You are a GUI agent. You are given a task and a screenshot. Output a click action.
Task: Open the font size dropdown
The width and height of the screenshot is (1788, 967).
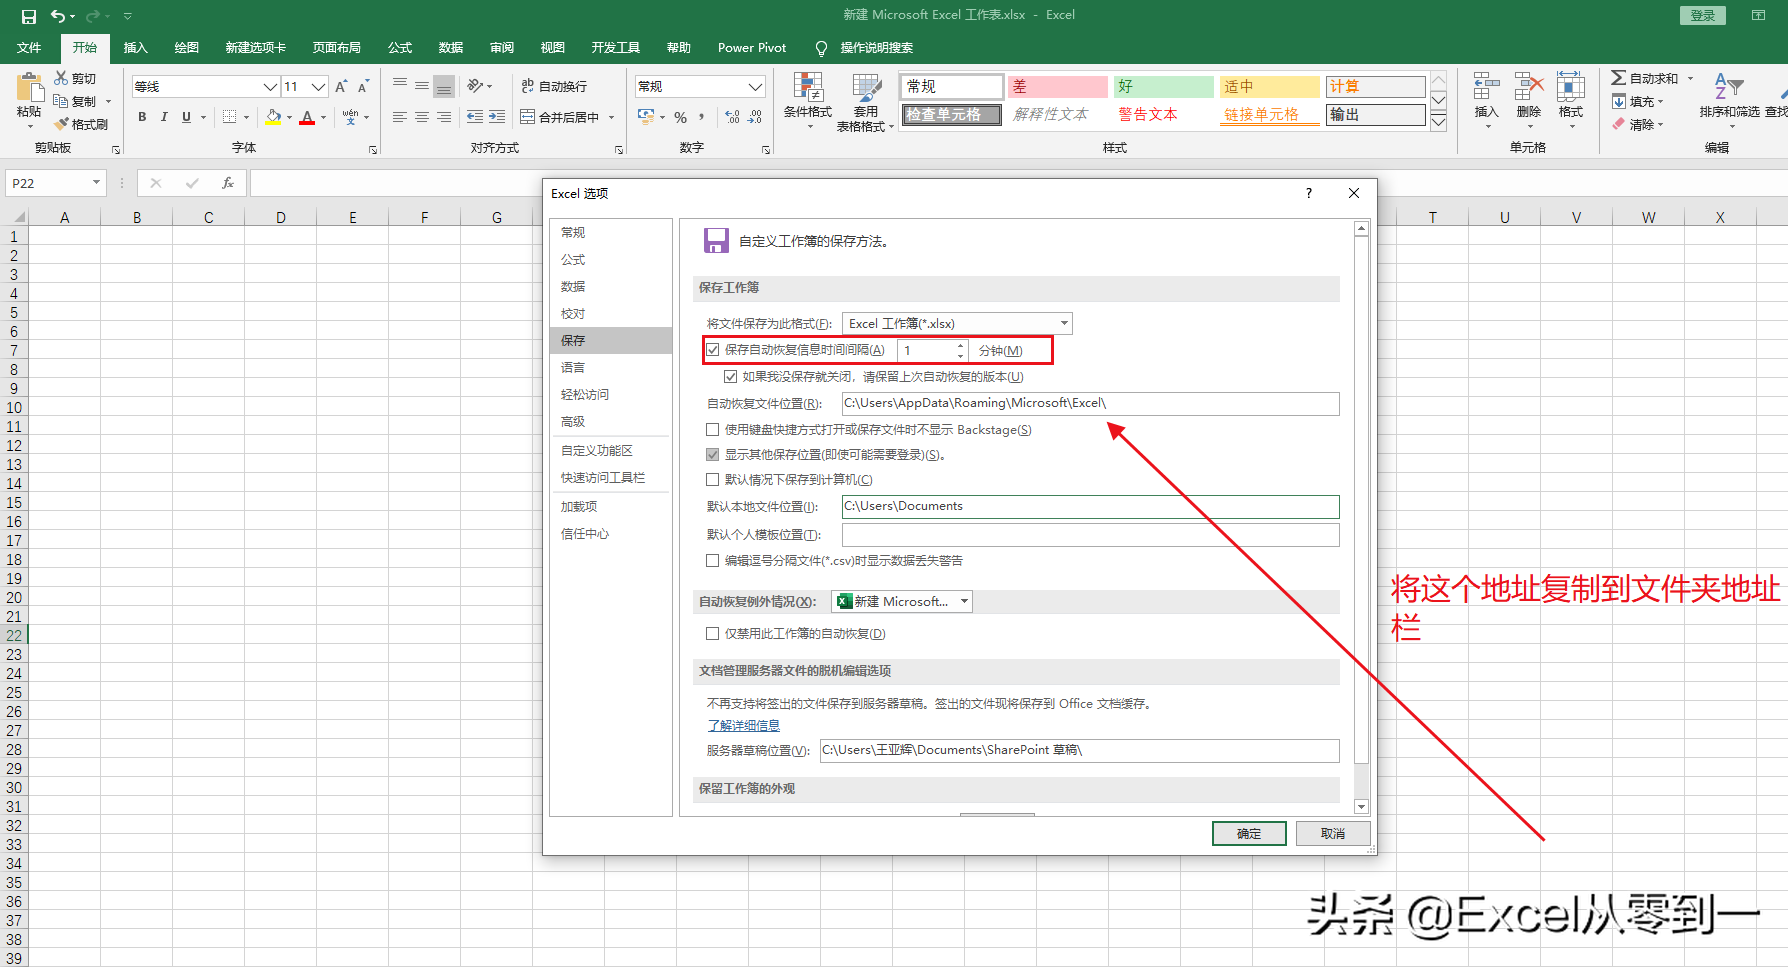[319, 87]
